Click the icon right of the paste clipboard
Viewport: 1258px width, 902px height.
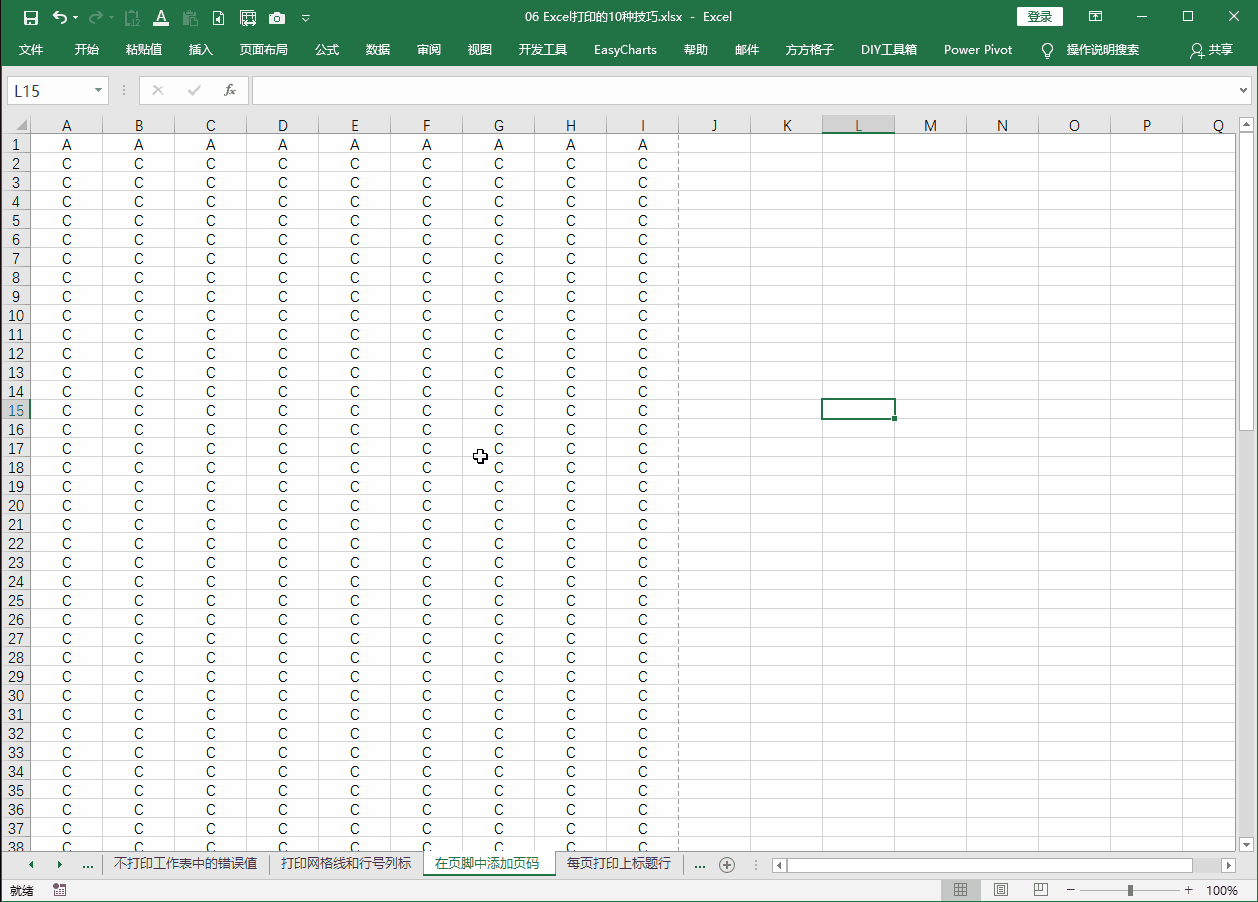pos(219,17)
